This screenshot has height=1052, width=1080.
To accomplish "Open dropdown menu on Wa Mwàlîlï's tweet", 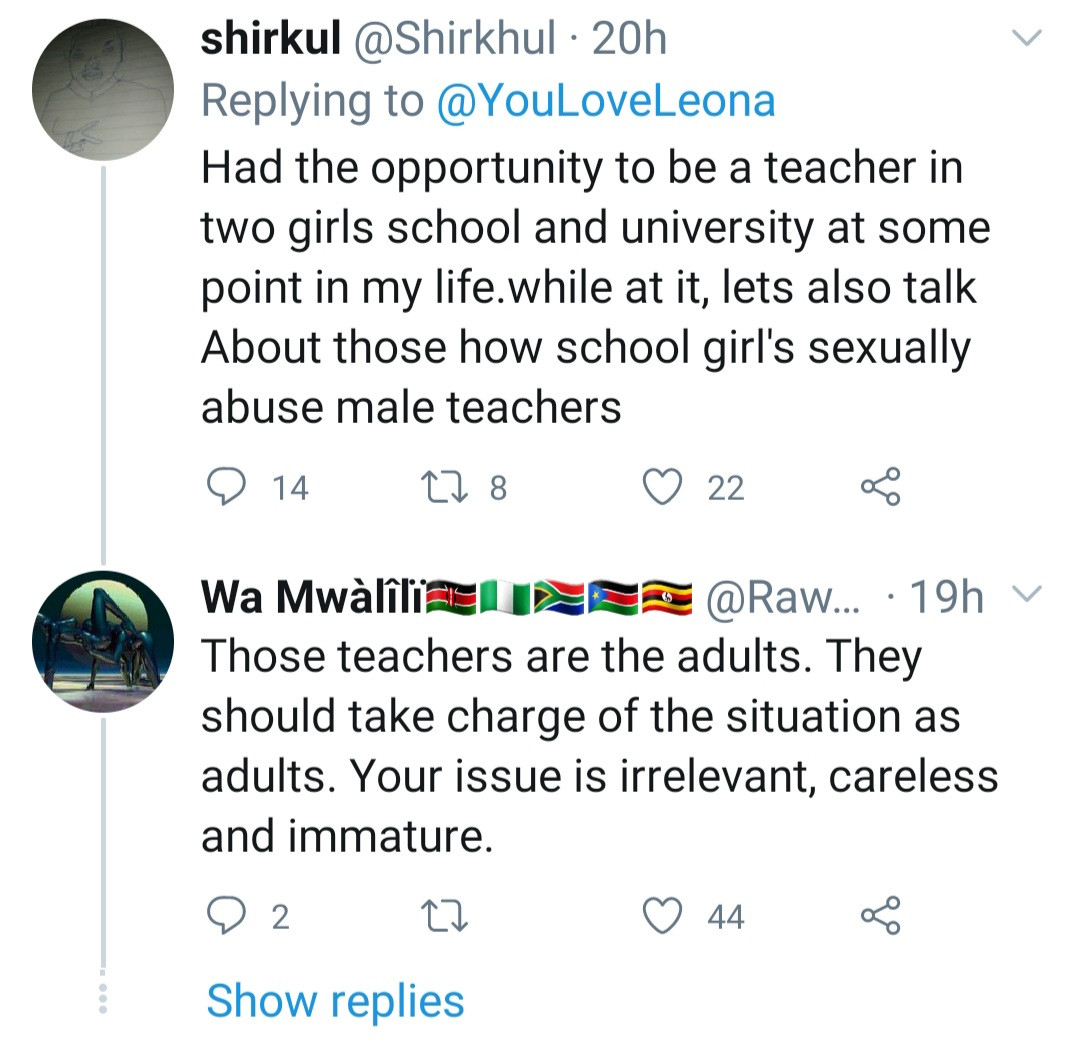I will pos(1027,597).
